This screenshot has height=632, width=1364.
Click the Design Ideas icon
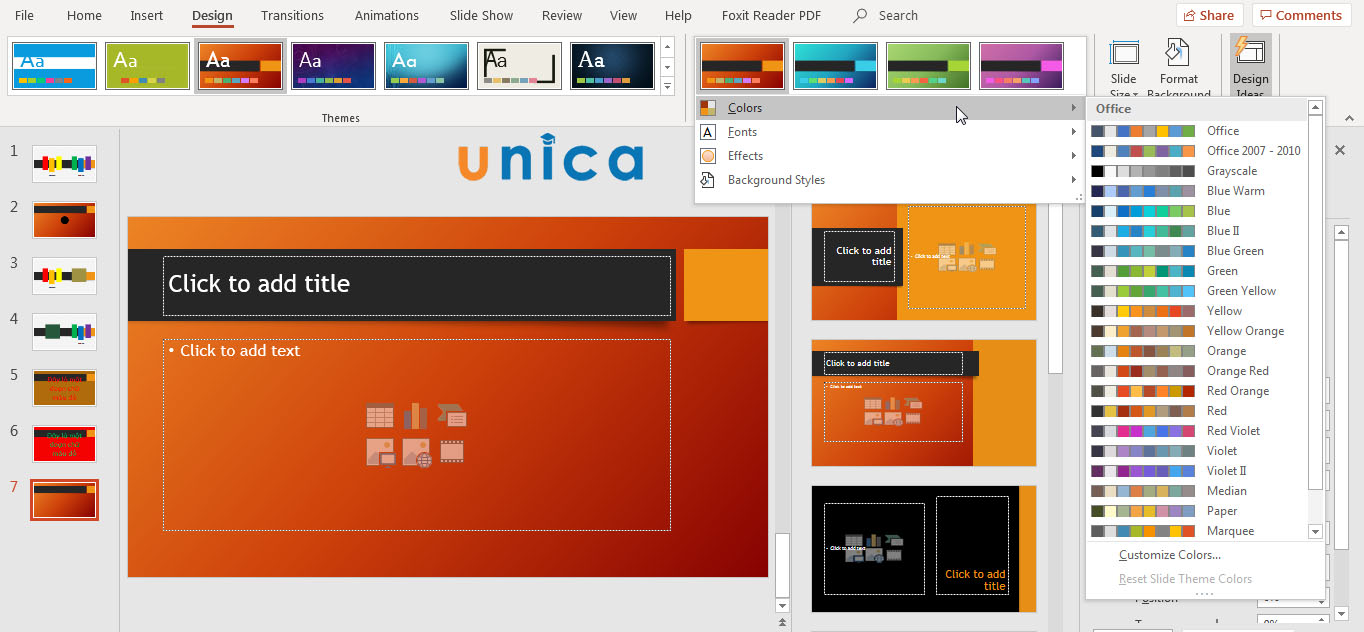[1250, 51]
